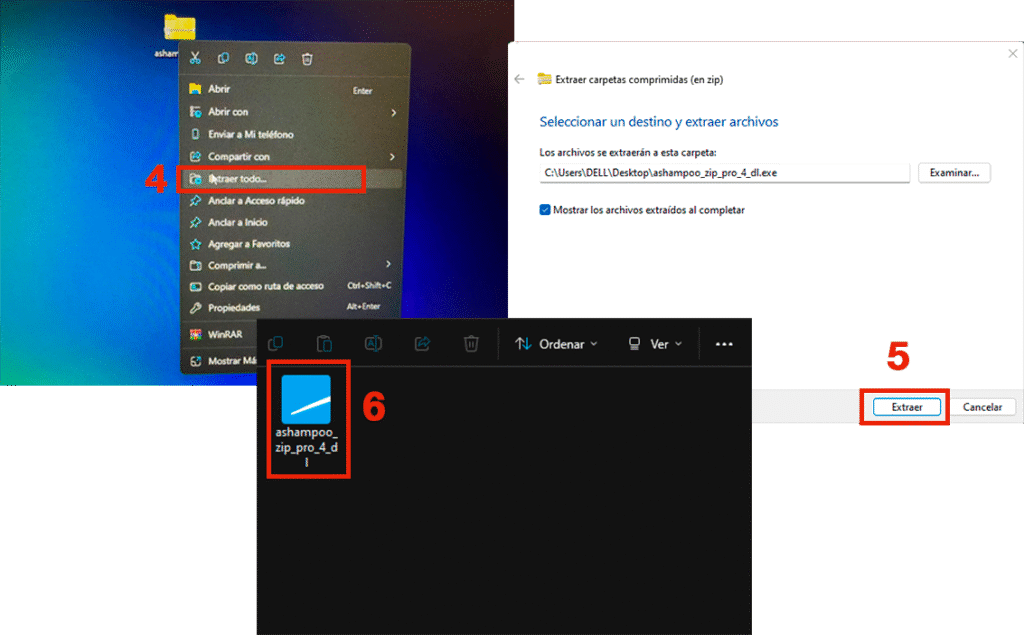Click the Examinar... button
Viewport: 1024px width, 635px height.
point(954,173)
